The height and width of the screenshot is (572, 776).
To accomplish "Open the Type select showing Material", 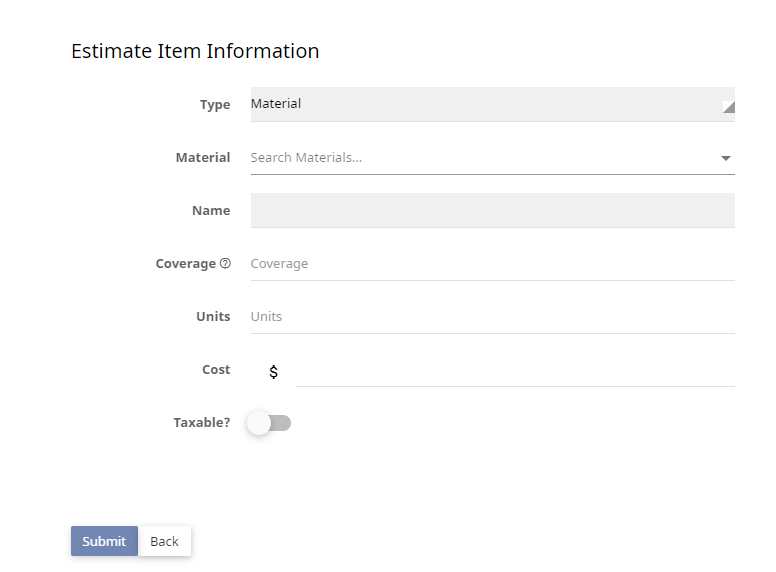I will point(492,104).
